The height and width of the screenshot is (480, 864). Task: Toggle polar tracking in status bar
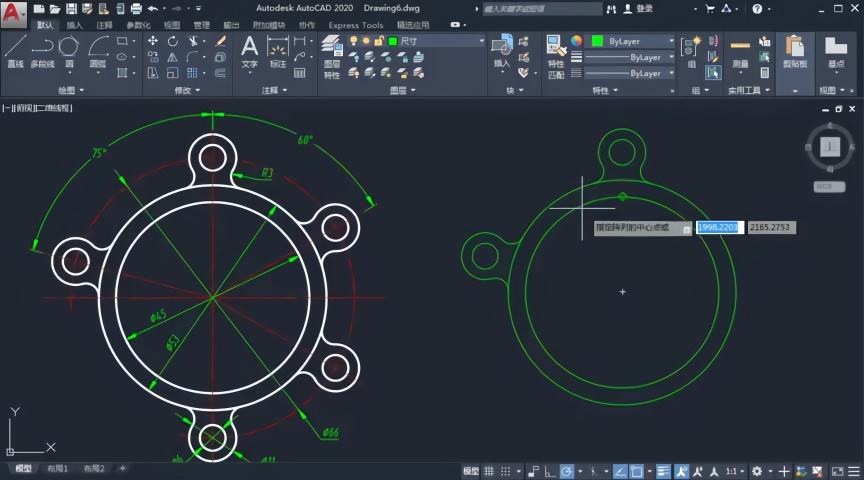(x=566, y=471)
